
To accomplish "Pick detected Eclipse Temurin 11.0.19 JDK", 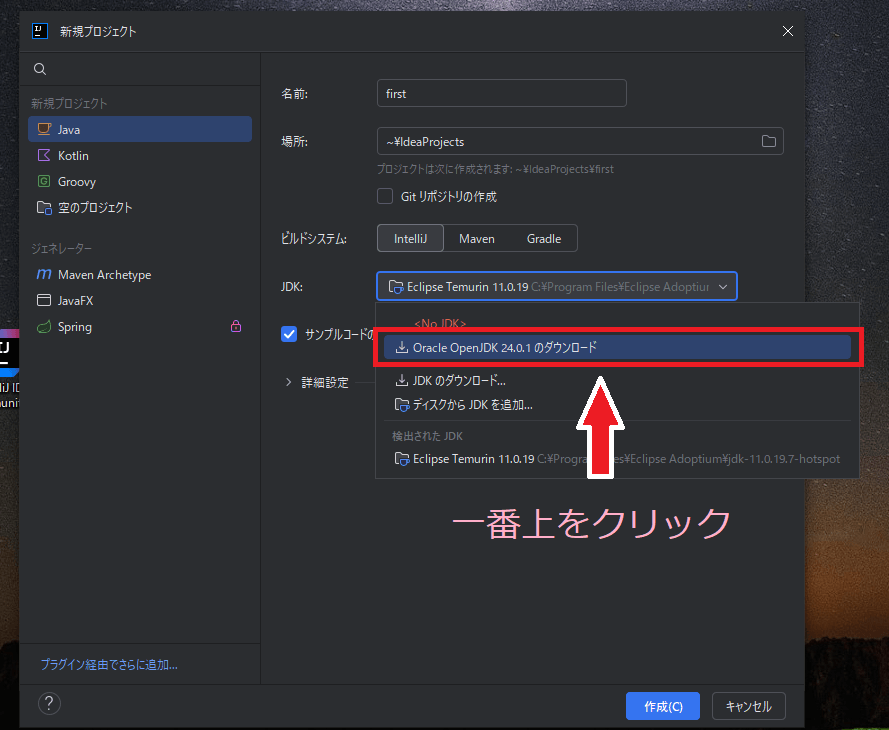I will (617, 459).
